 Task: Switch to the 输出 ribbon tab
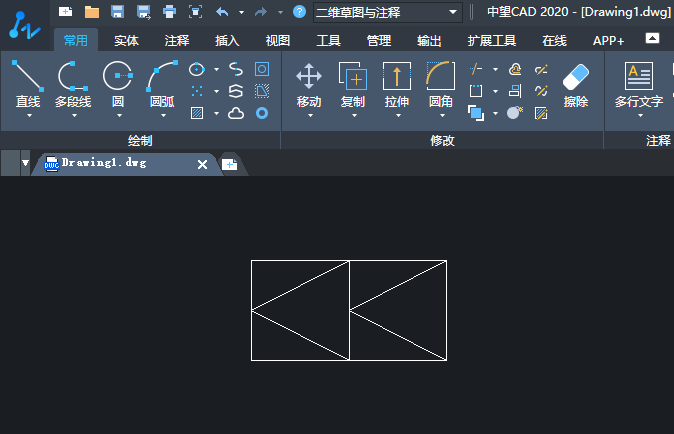pos(429,41)
